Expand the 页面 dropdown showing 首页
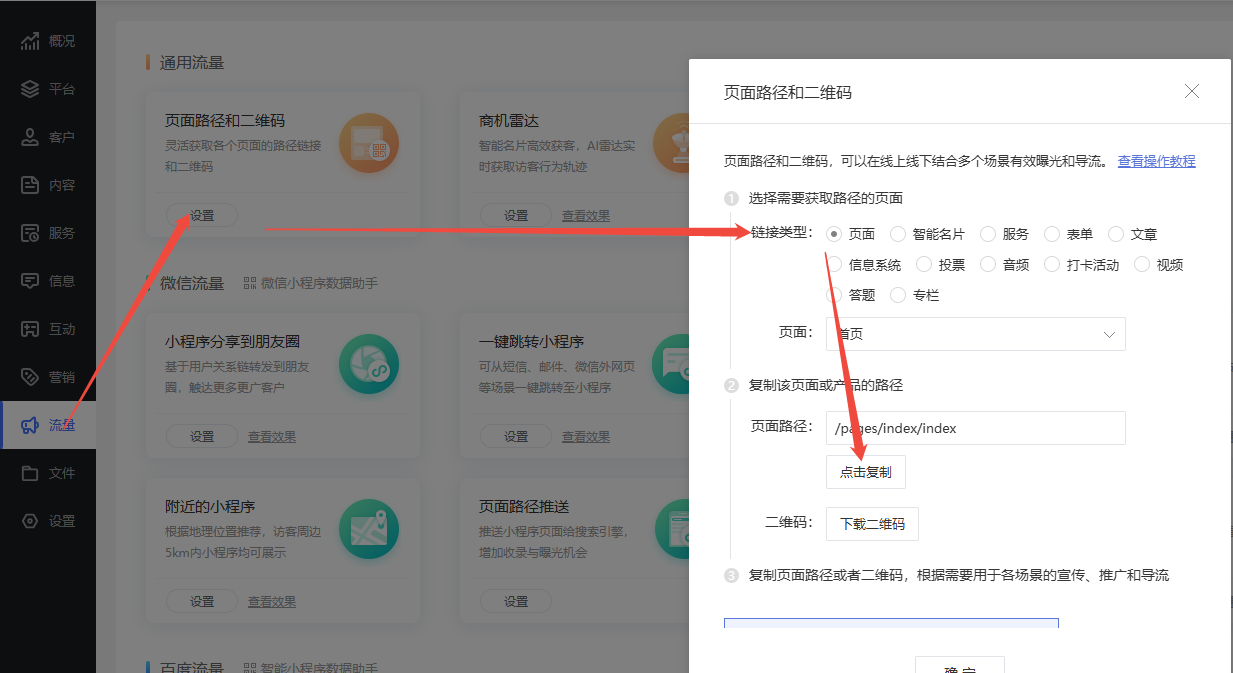Image resolution: width=1233 pixels, height=673 pixels. coord(975,334)
